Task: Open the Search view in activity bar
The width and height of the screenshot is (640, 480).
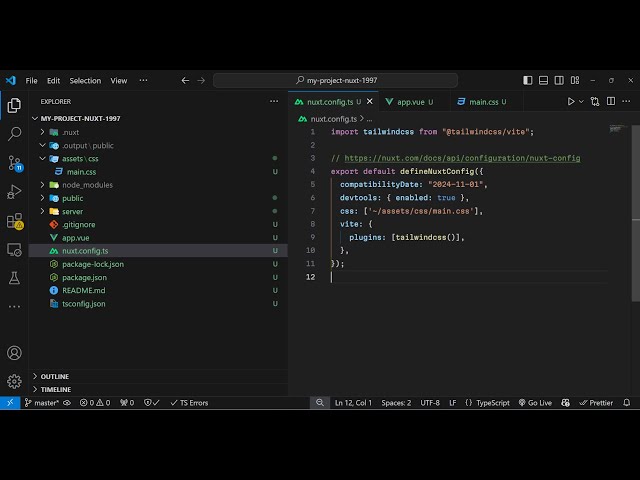Action: (14, 133)
